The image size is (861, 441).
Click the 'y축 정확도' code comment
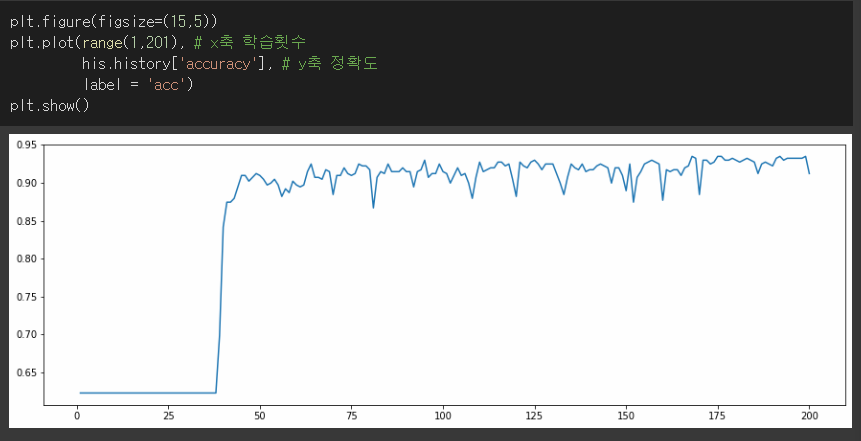pyautogui.click(x=329, y=64)
